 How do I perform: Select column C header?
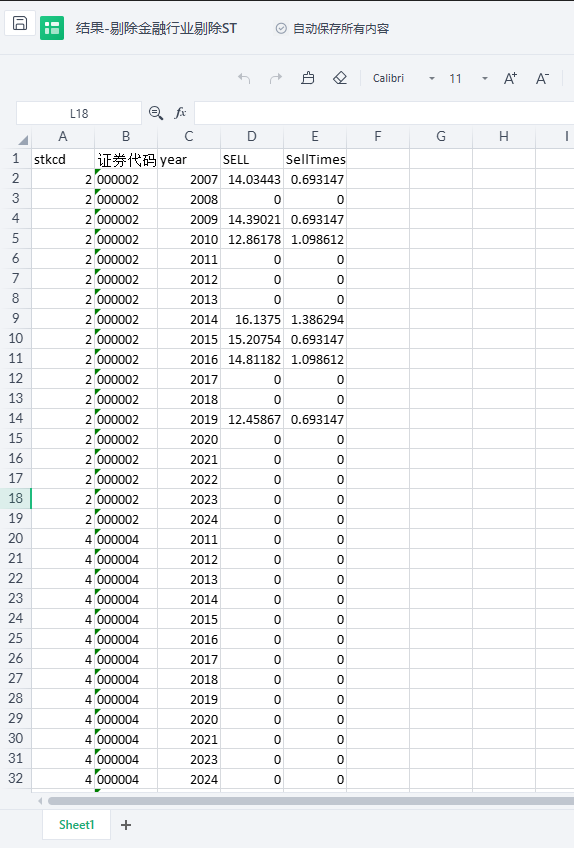pos(188,136)
